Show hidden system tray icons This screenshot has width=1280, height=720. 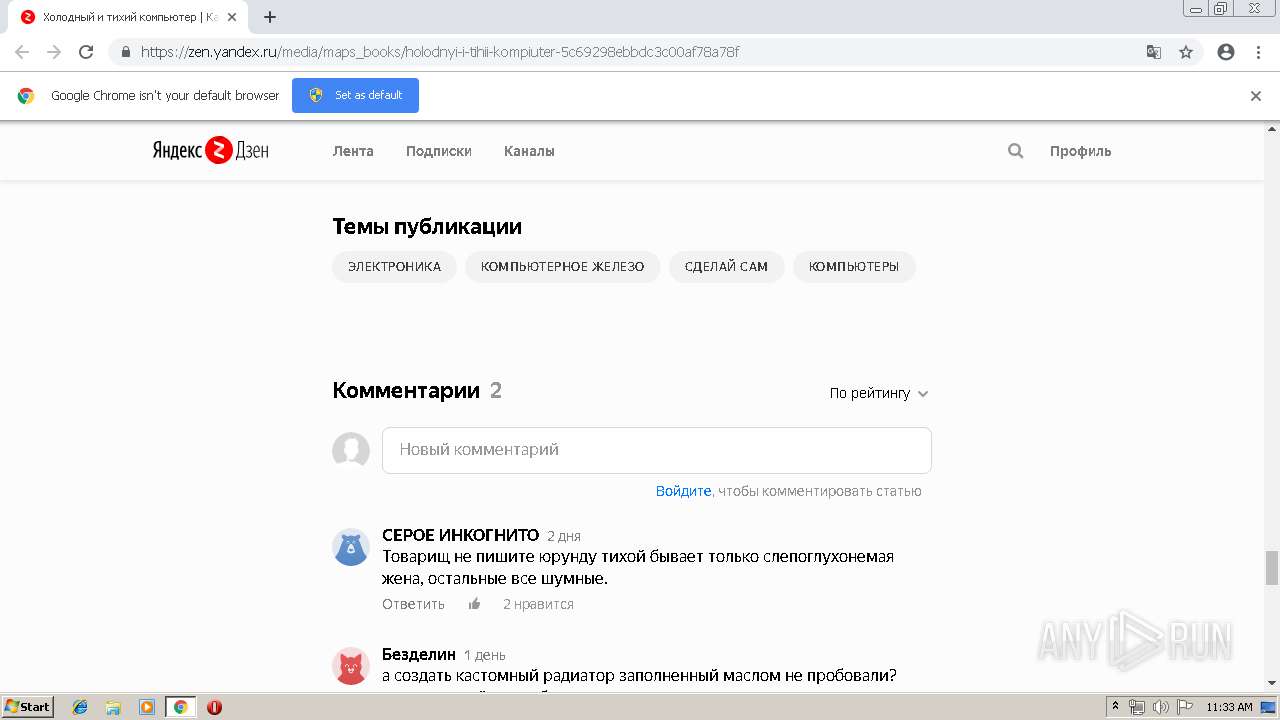pos(1116,707)
